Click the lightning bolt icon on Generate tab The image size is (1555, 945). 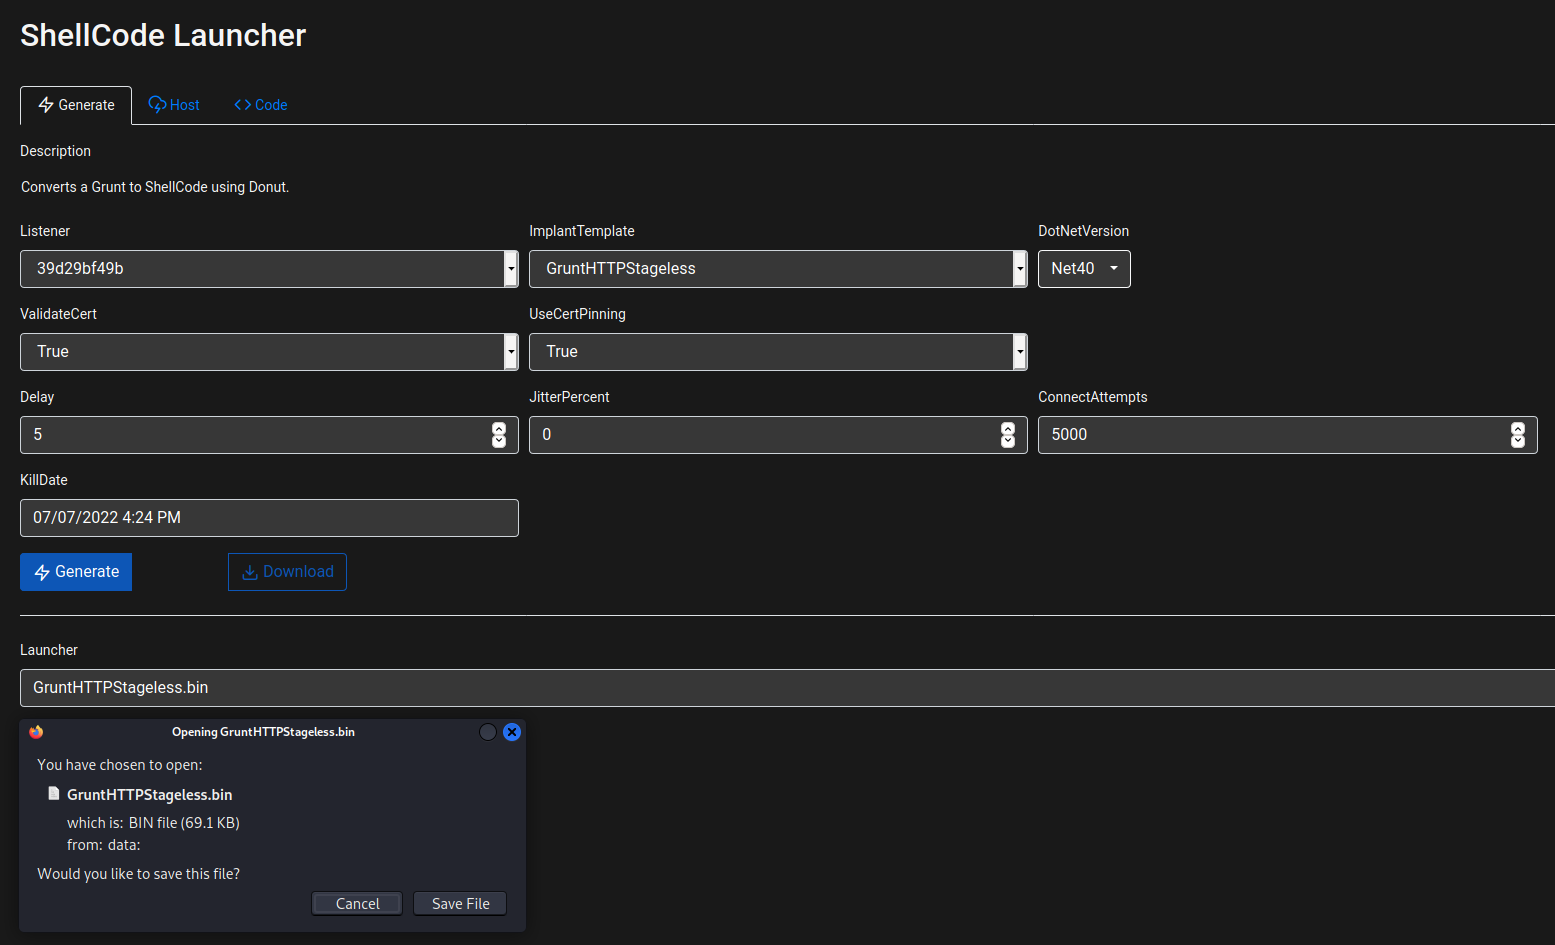pyautogui.click(x=46, y=105)
